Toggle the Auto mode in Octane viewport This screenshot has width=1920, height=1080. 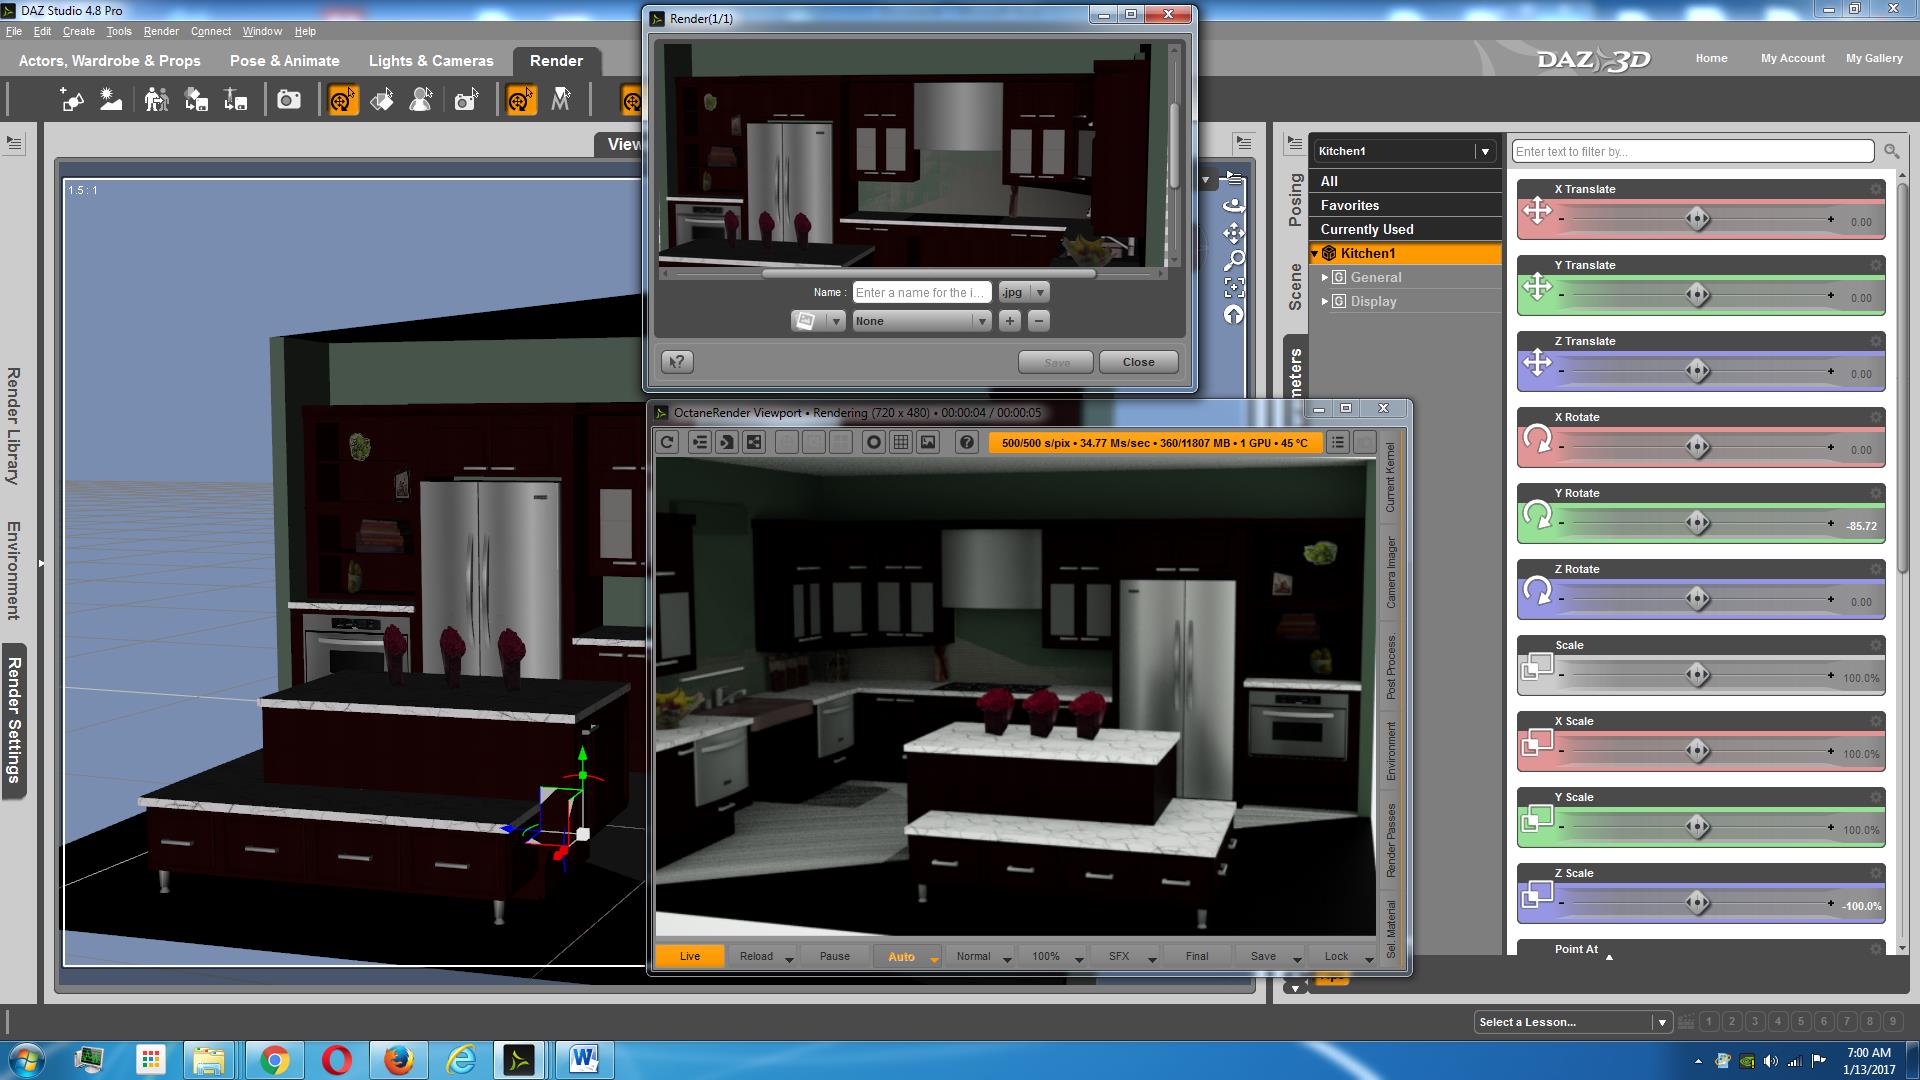901,956
